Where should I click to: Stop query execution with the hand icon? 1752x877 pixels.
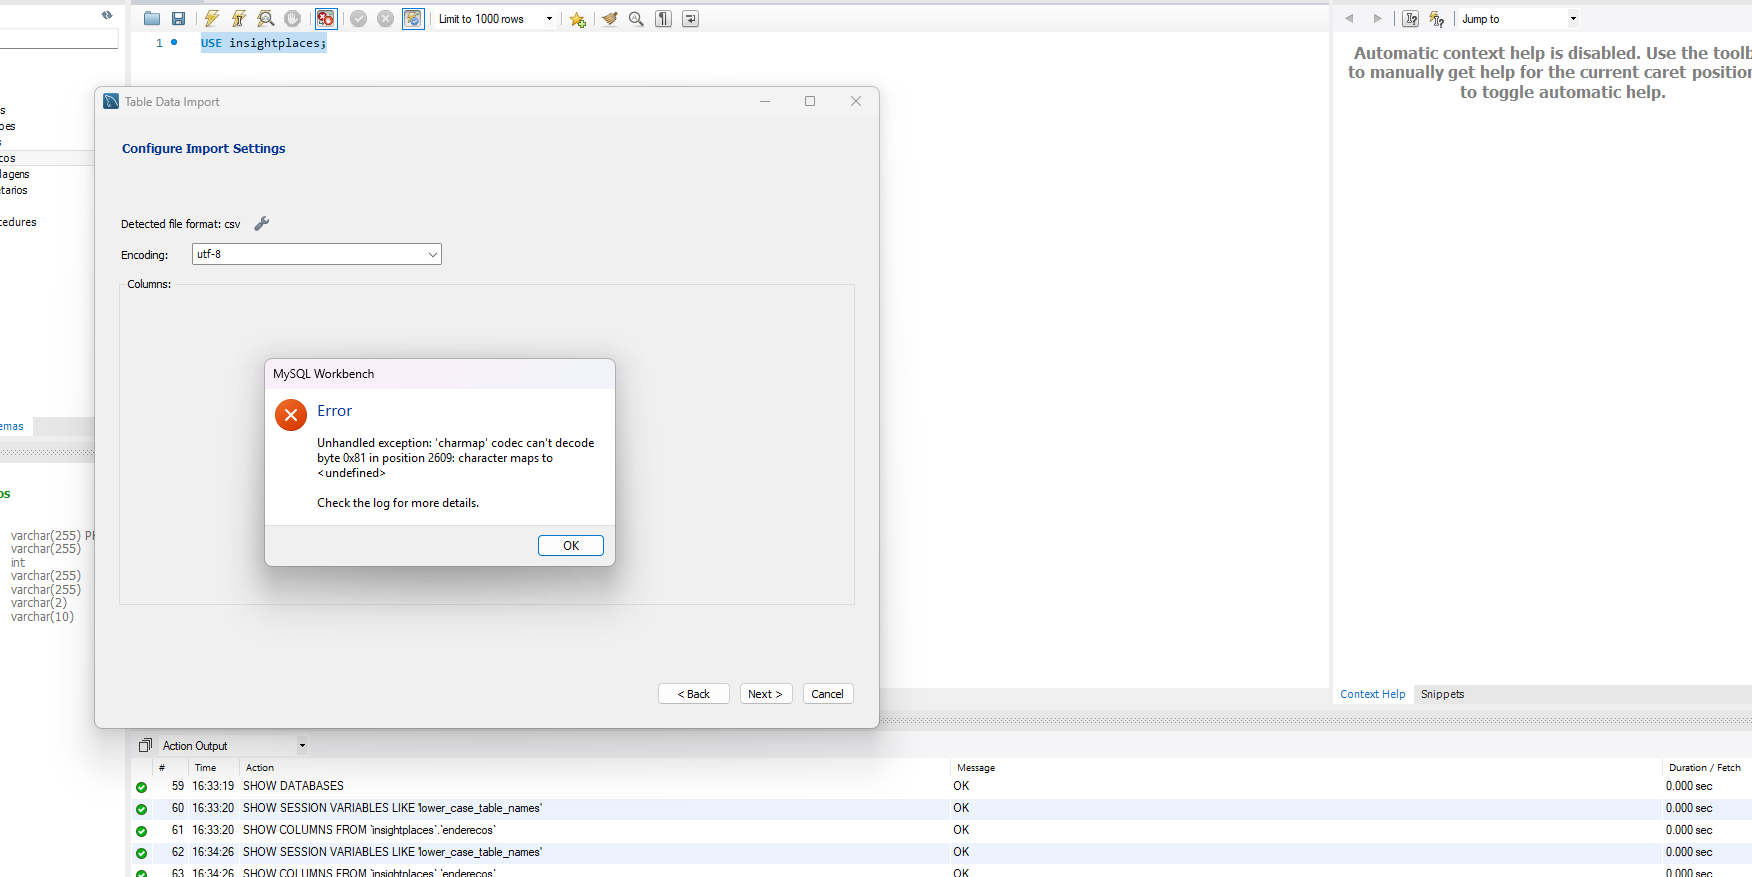pyautogui.click(x=293, y=19)
